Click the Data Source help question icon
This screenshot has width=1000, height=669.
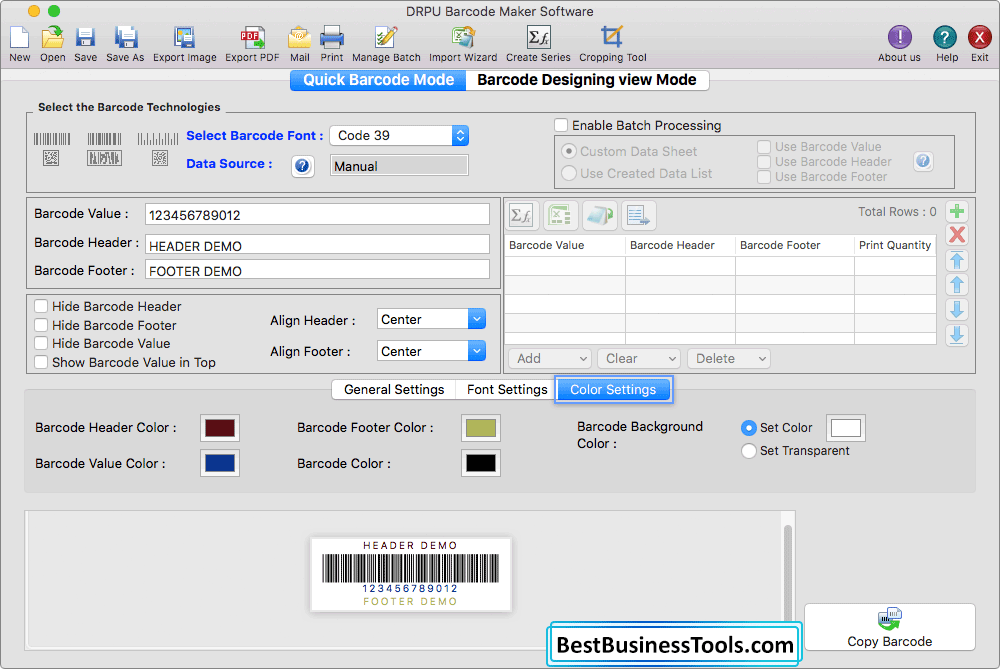coord(302,166)
